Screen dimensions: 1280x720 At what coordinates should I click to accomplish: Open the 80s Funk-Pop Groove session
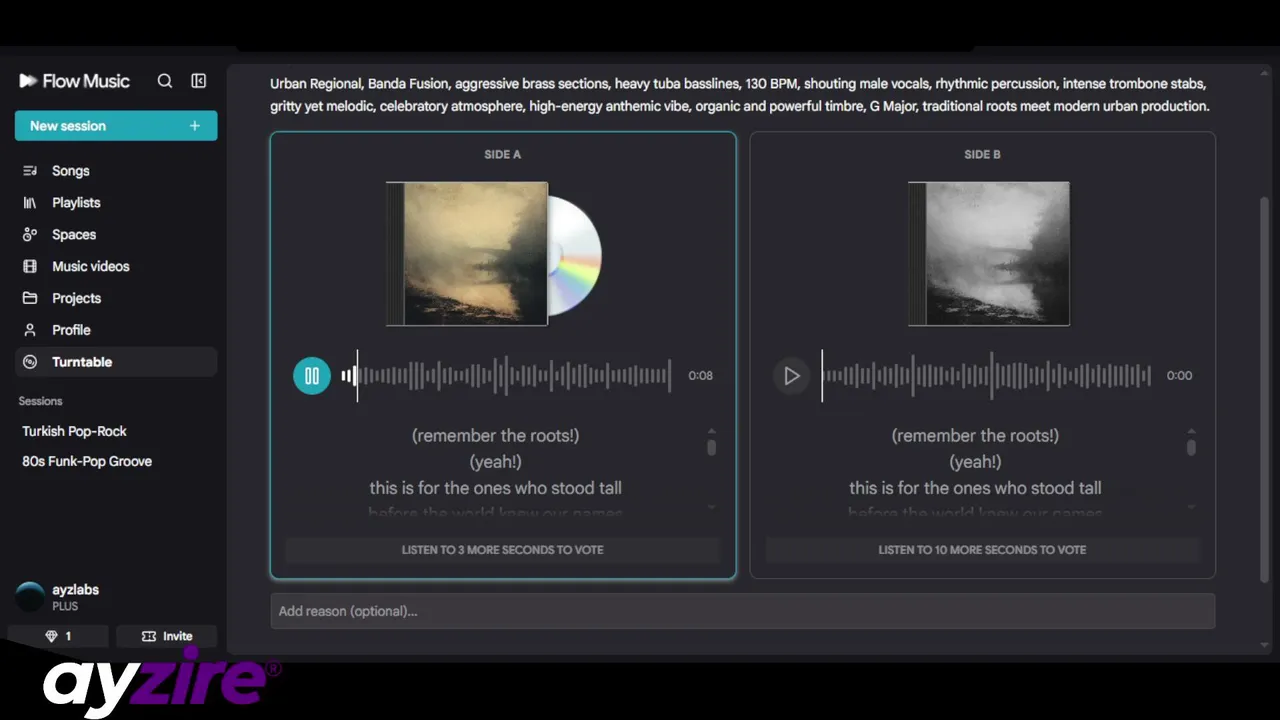tap(87, 461)
